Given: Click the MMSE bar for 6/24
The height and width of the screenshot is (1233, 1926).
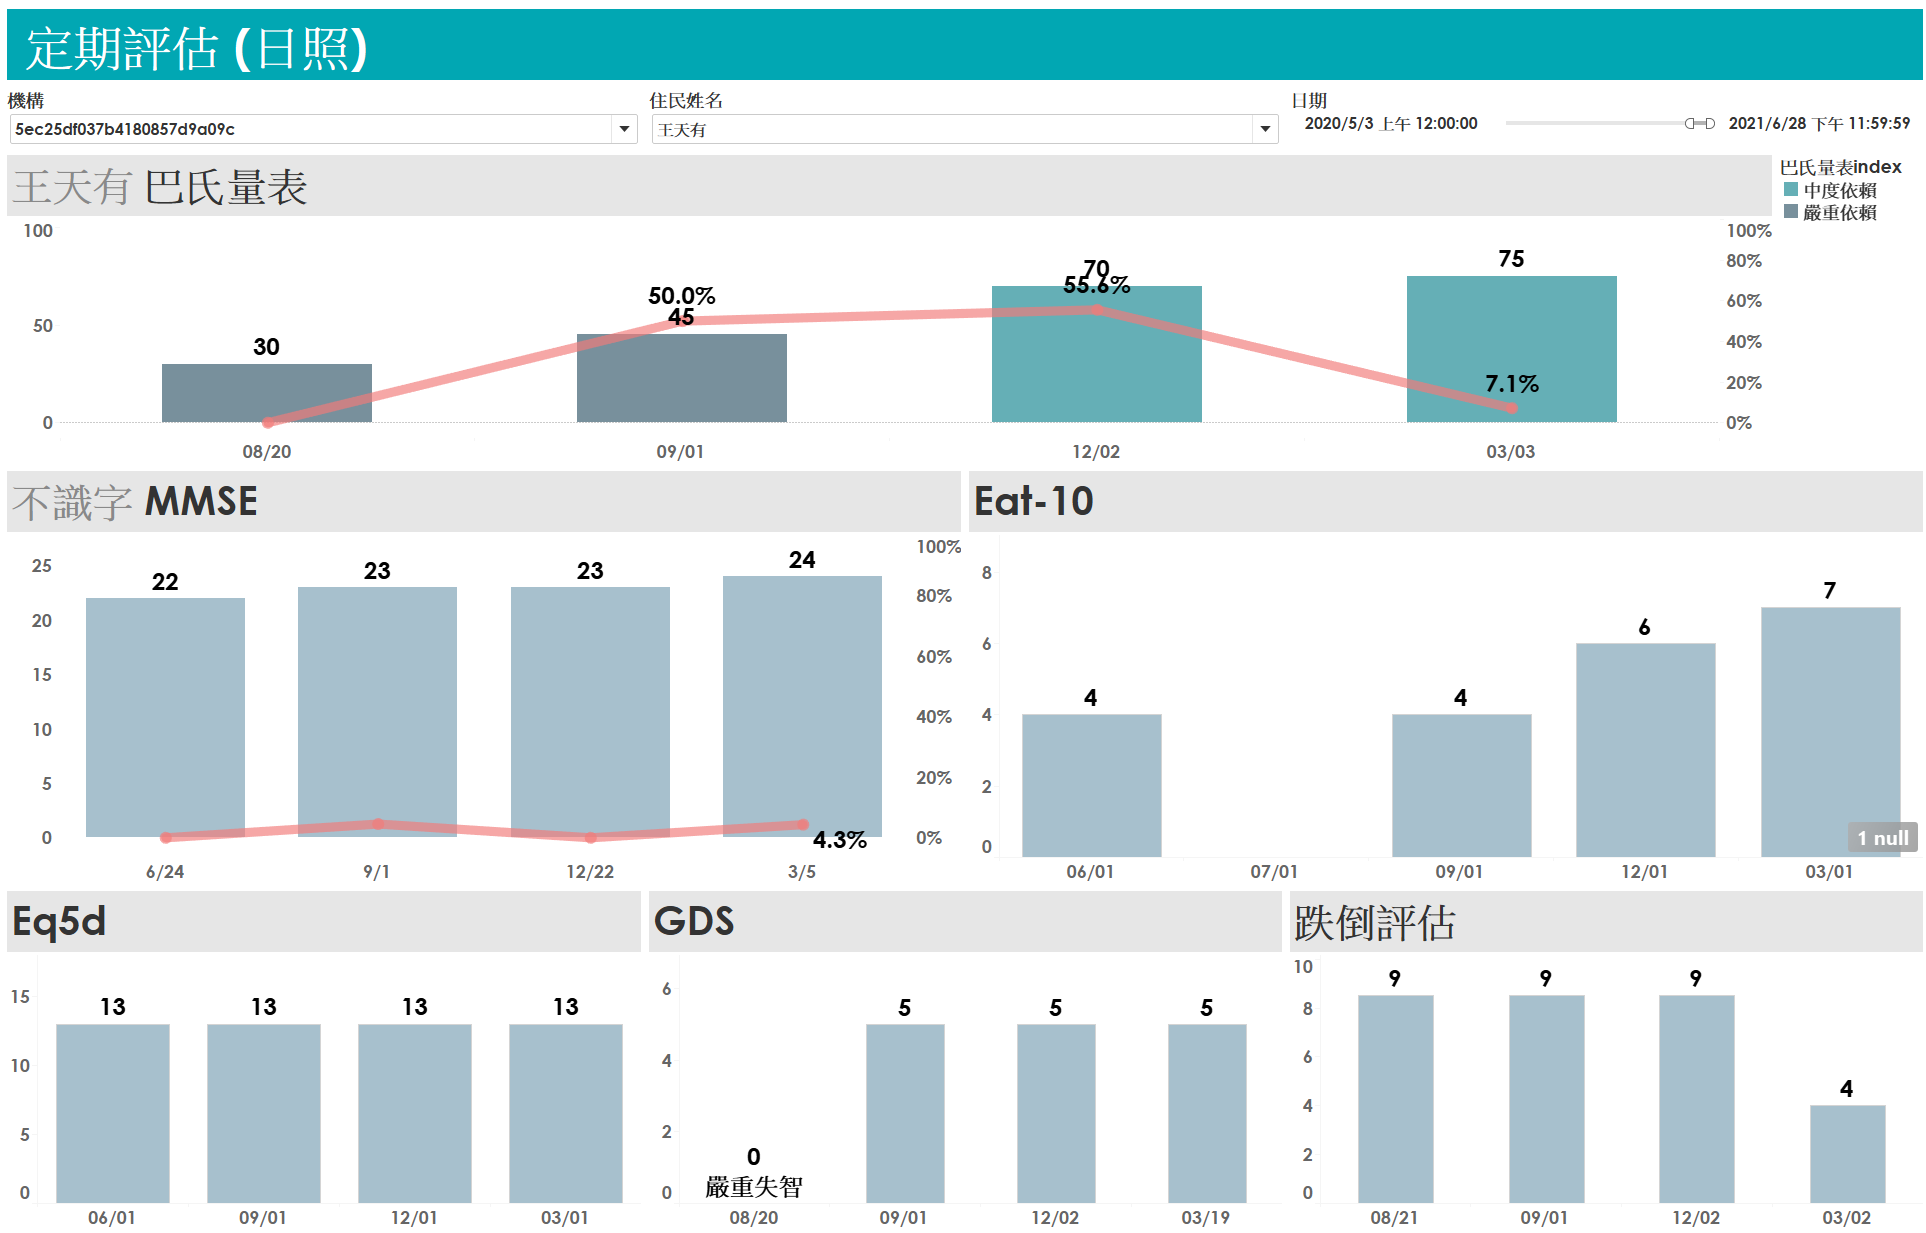Looking at the screenshot, I should [x=165, y=717].
